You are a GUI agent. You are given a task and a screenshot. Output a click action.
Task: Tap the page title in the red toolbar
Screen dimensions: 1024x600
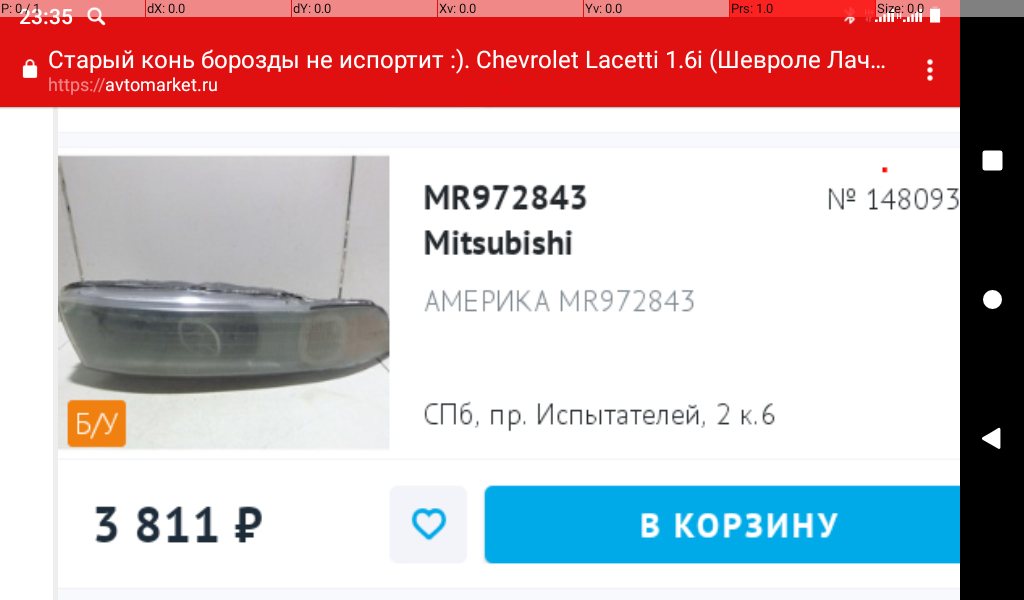466,60
